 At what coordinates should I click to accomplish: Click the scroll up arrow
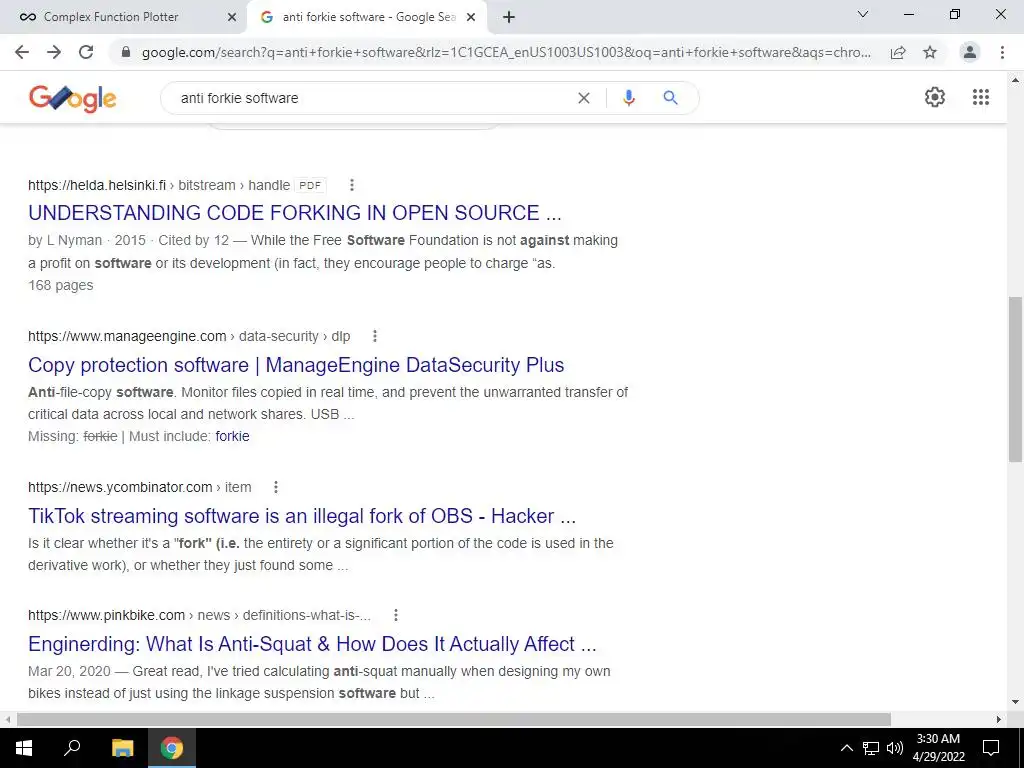coord(1015,80)
